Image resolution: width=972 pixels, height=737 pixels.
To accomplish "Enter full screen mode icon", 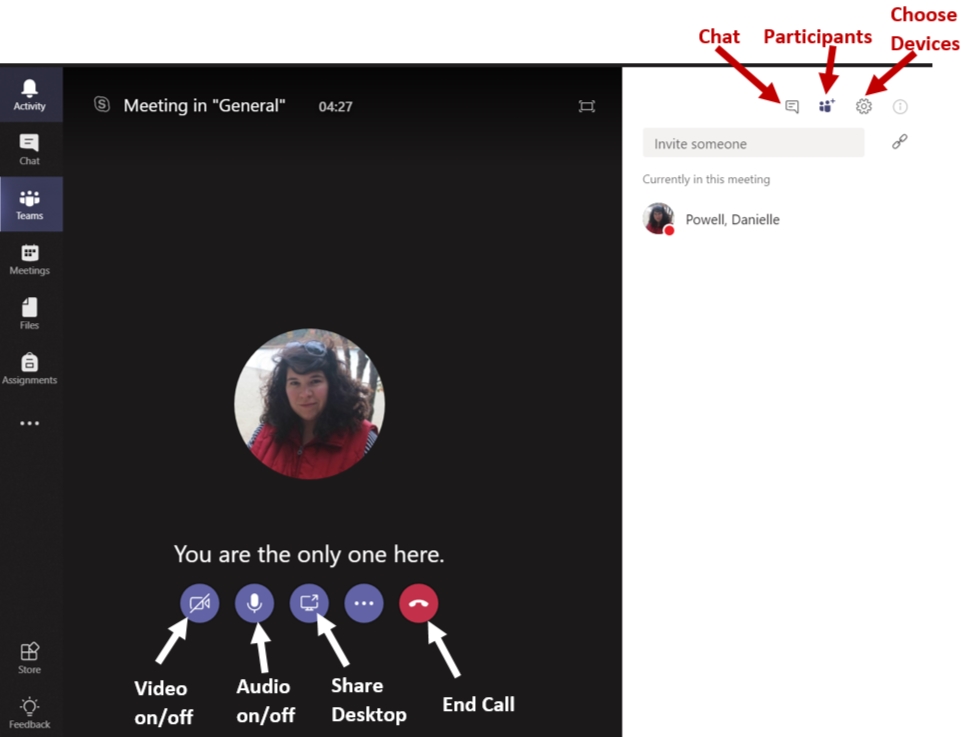I will coord(586,107).
